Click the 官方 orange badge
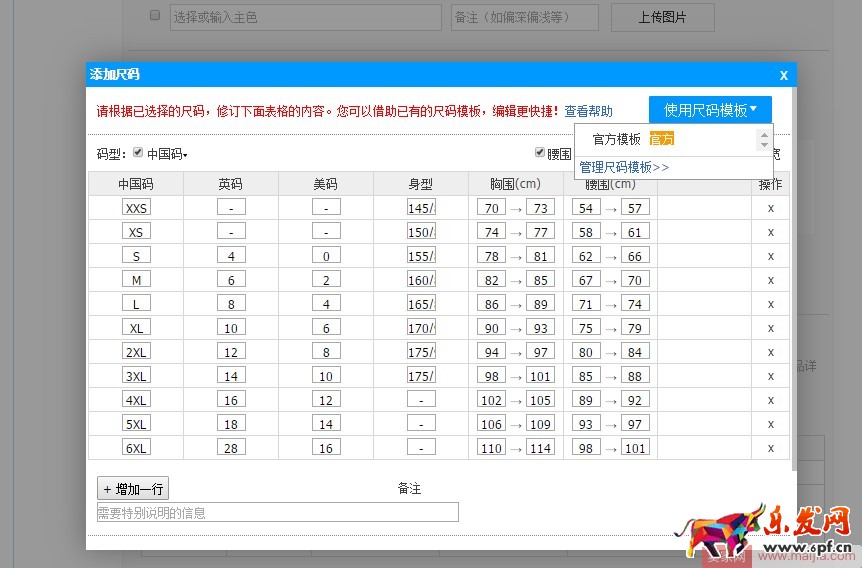Viewport: 862px width, 568px height. coord(661,139)
